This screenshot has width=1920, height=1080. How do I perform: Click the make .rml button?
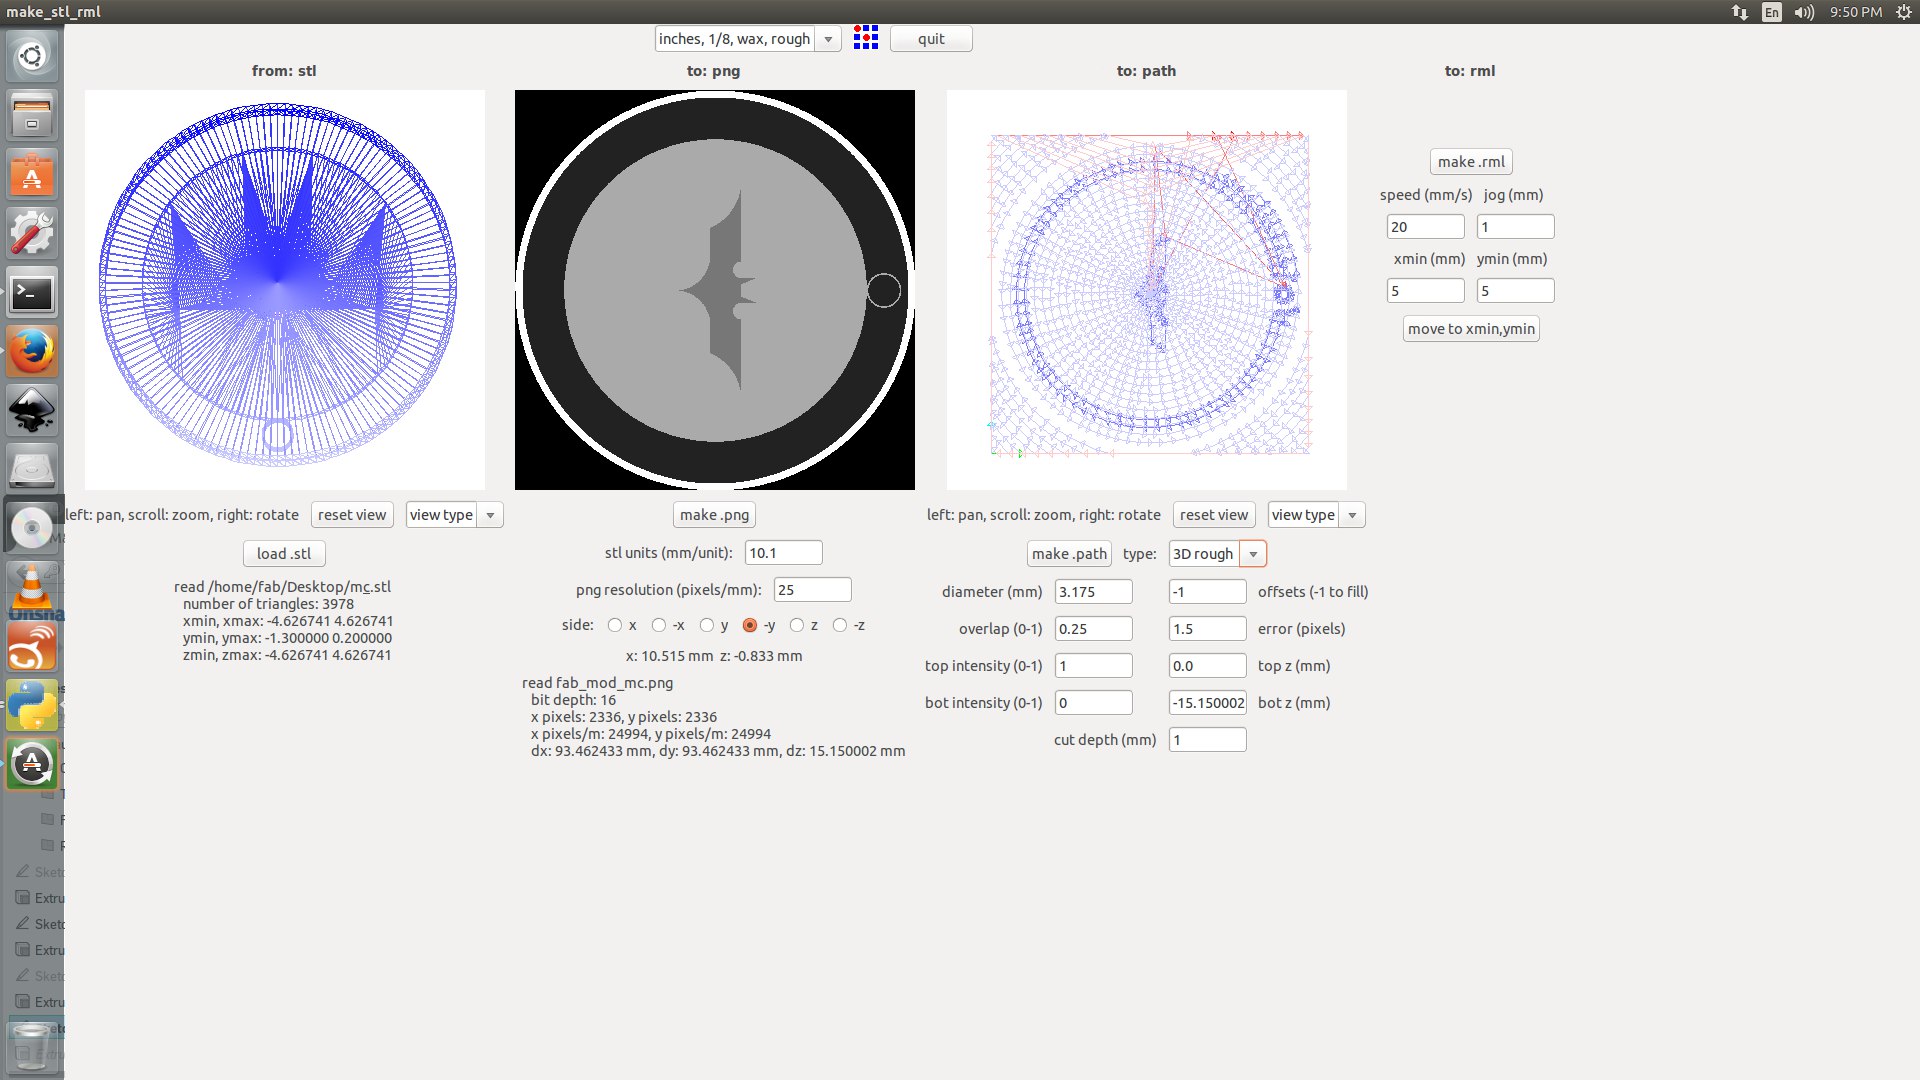[1470, 162]
